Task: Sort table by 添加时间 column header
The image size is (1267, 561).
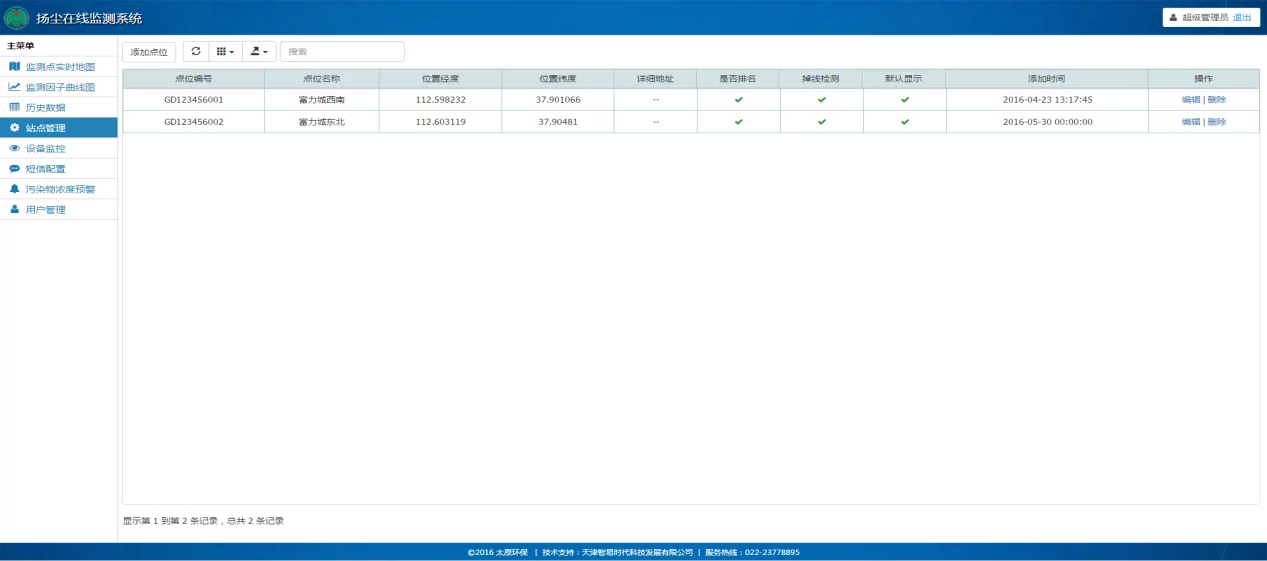Action: tap(1046, 78)
